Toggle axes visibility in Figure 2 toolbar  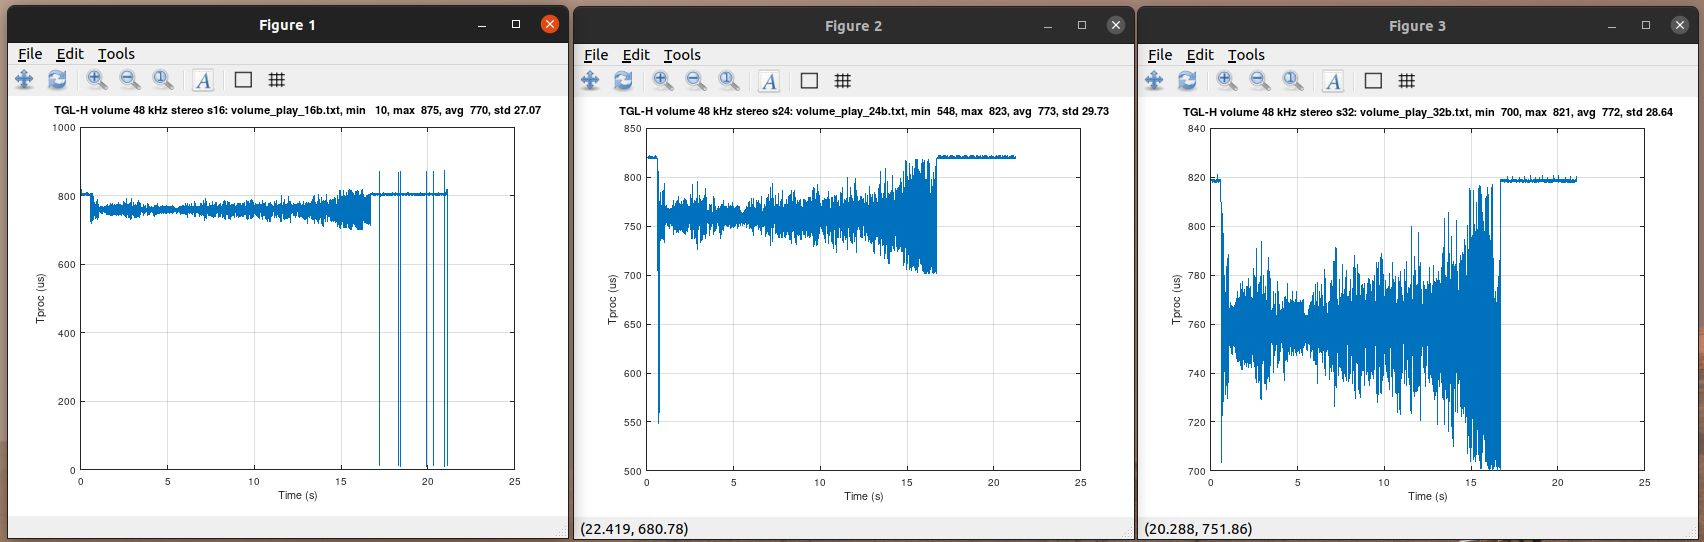coord(809,81)
